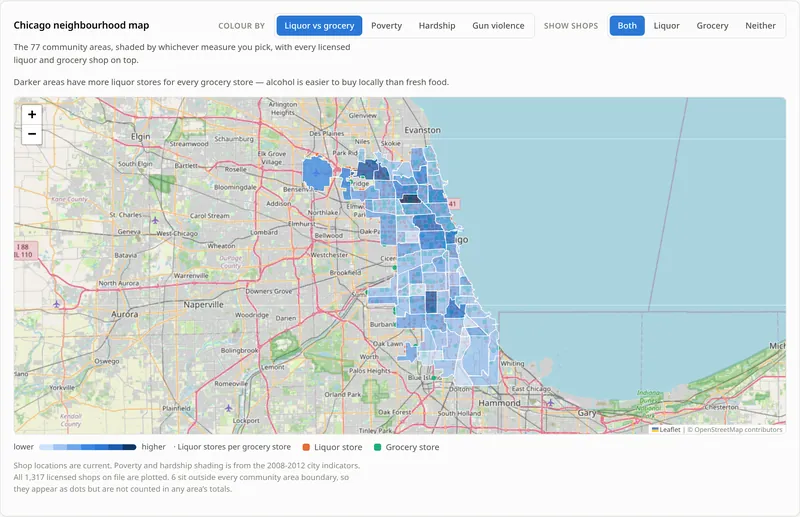This screenshot has width=800, height=517.
Task: Click the orange Liquor store legend swatch
Action: (x=306, y=447)
